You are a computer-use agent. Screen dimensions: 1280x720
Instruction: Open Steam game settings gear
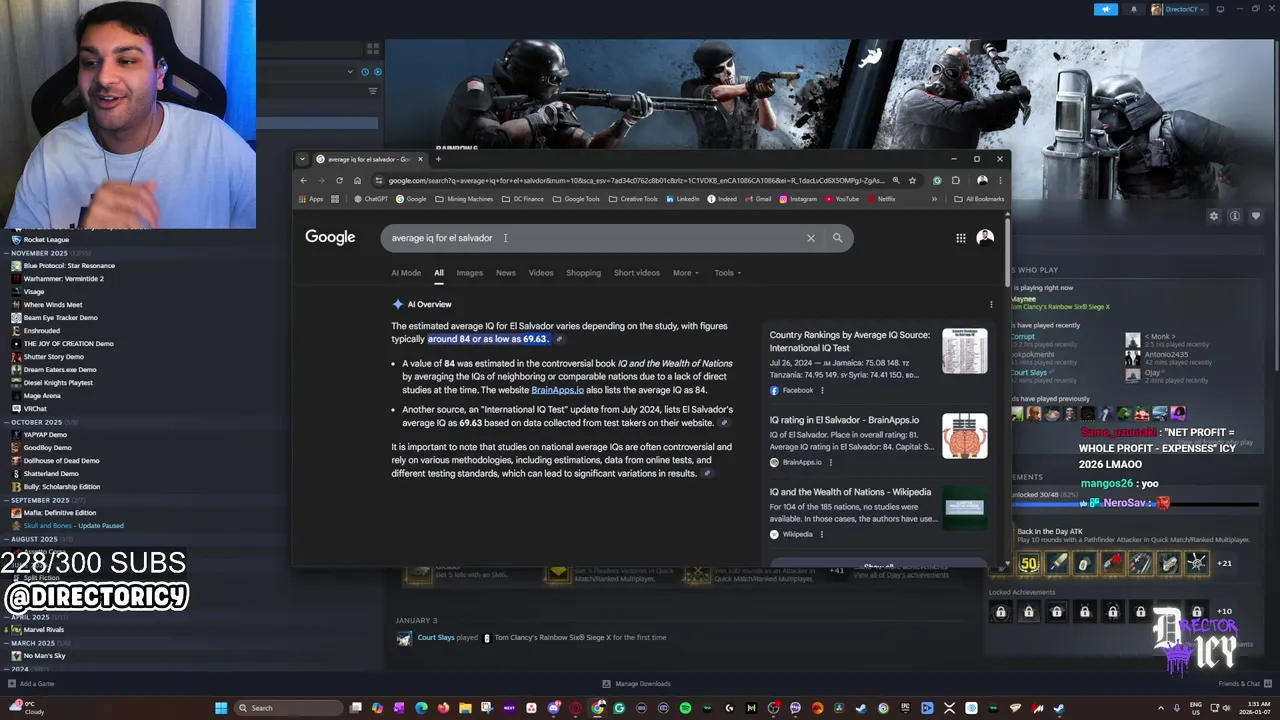tap(1214, 216)
